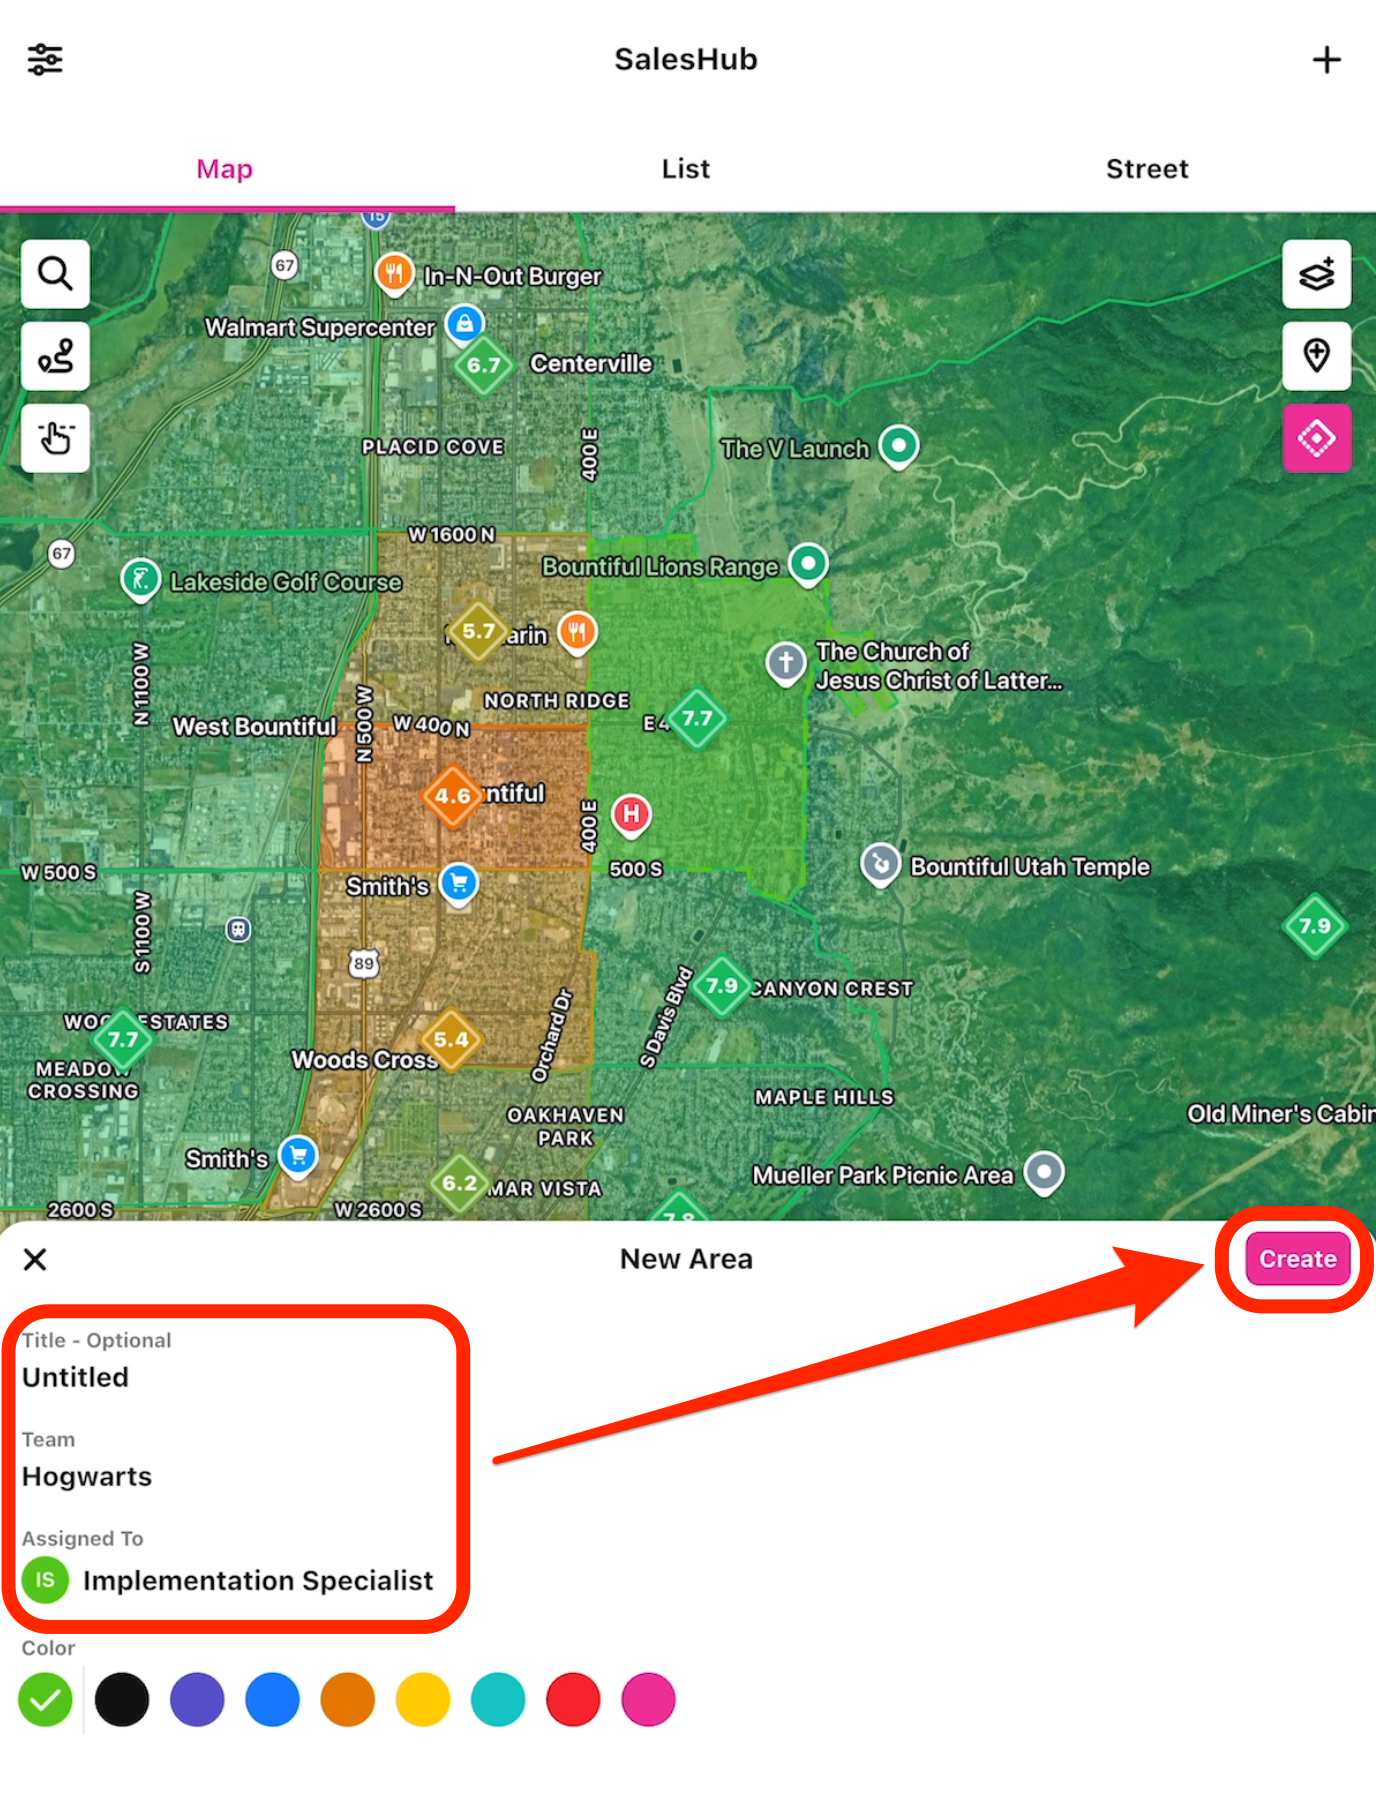1376x1802 pixels.
Task: Open the Hogwarts team dropdown
Action: pyautogui.click(x=87, y=1476)
